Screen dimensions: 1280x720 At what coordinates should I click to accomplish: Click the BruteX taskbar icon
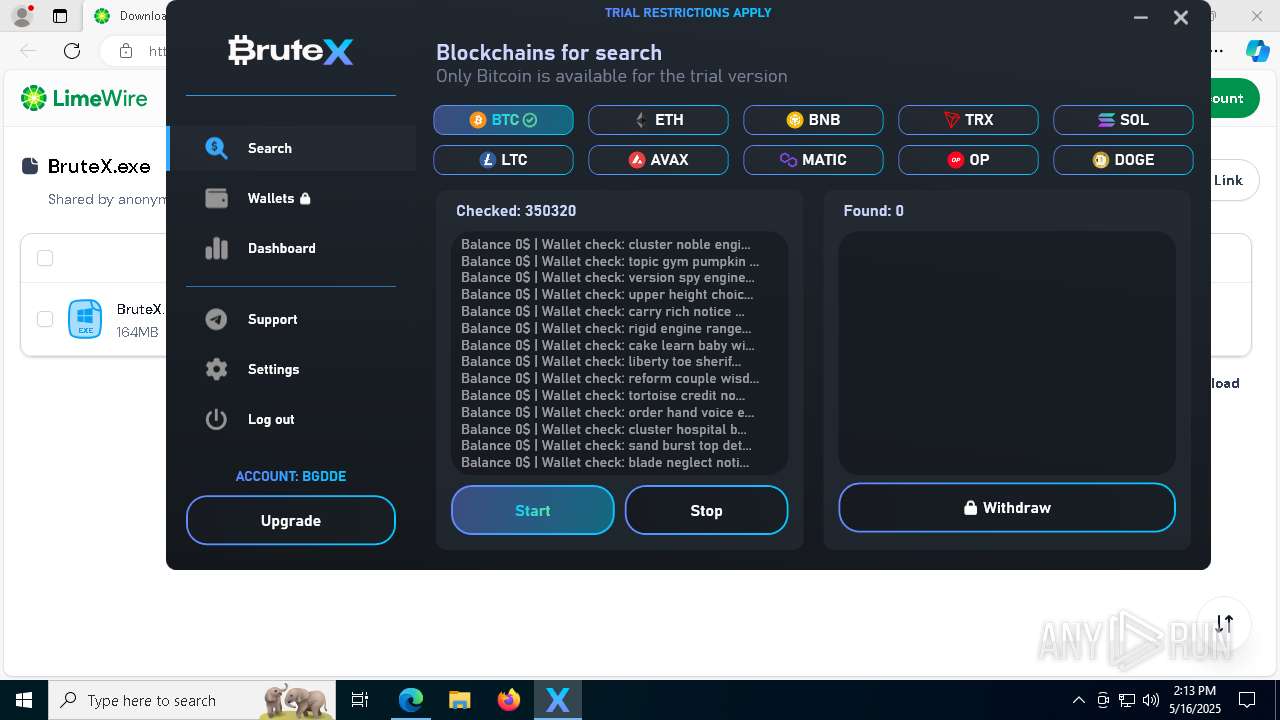coord(558,700)
